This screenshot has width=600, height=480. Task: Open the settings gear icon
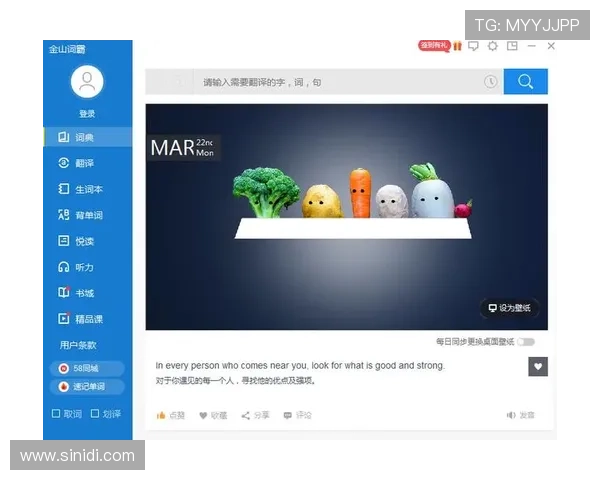click(x=491, y=46)
